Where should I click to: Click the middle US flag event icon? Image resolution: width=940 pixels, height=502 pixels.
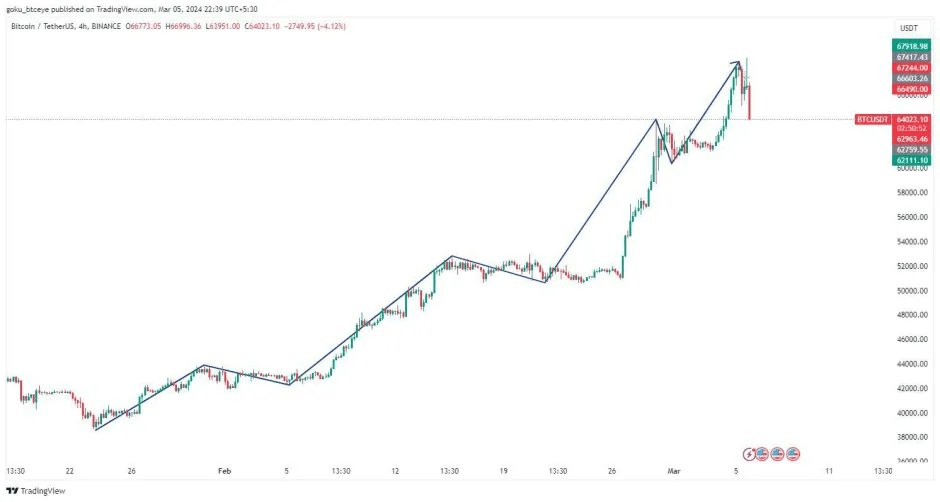(x=778, y=454)
